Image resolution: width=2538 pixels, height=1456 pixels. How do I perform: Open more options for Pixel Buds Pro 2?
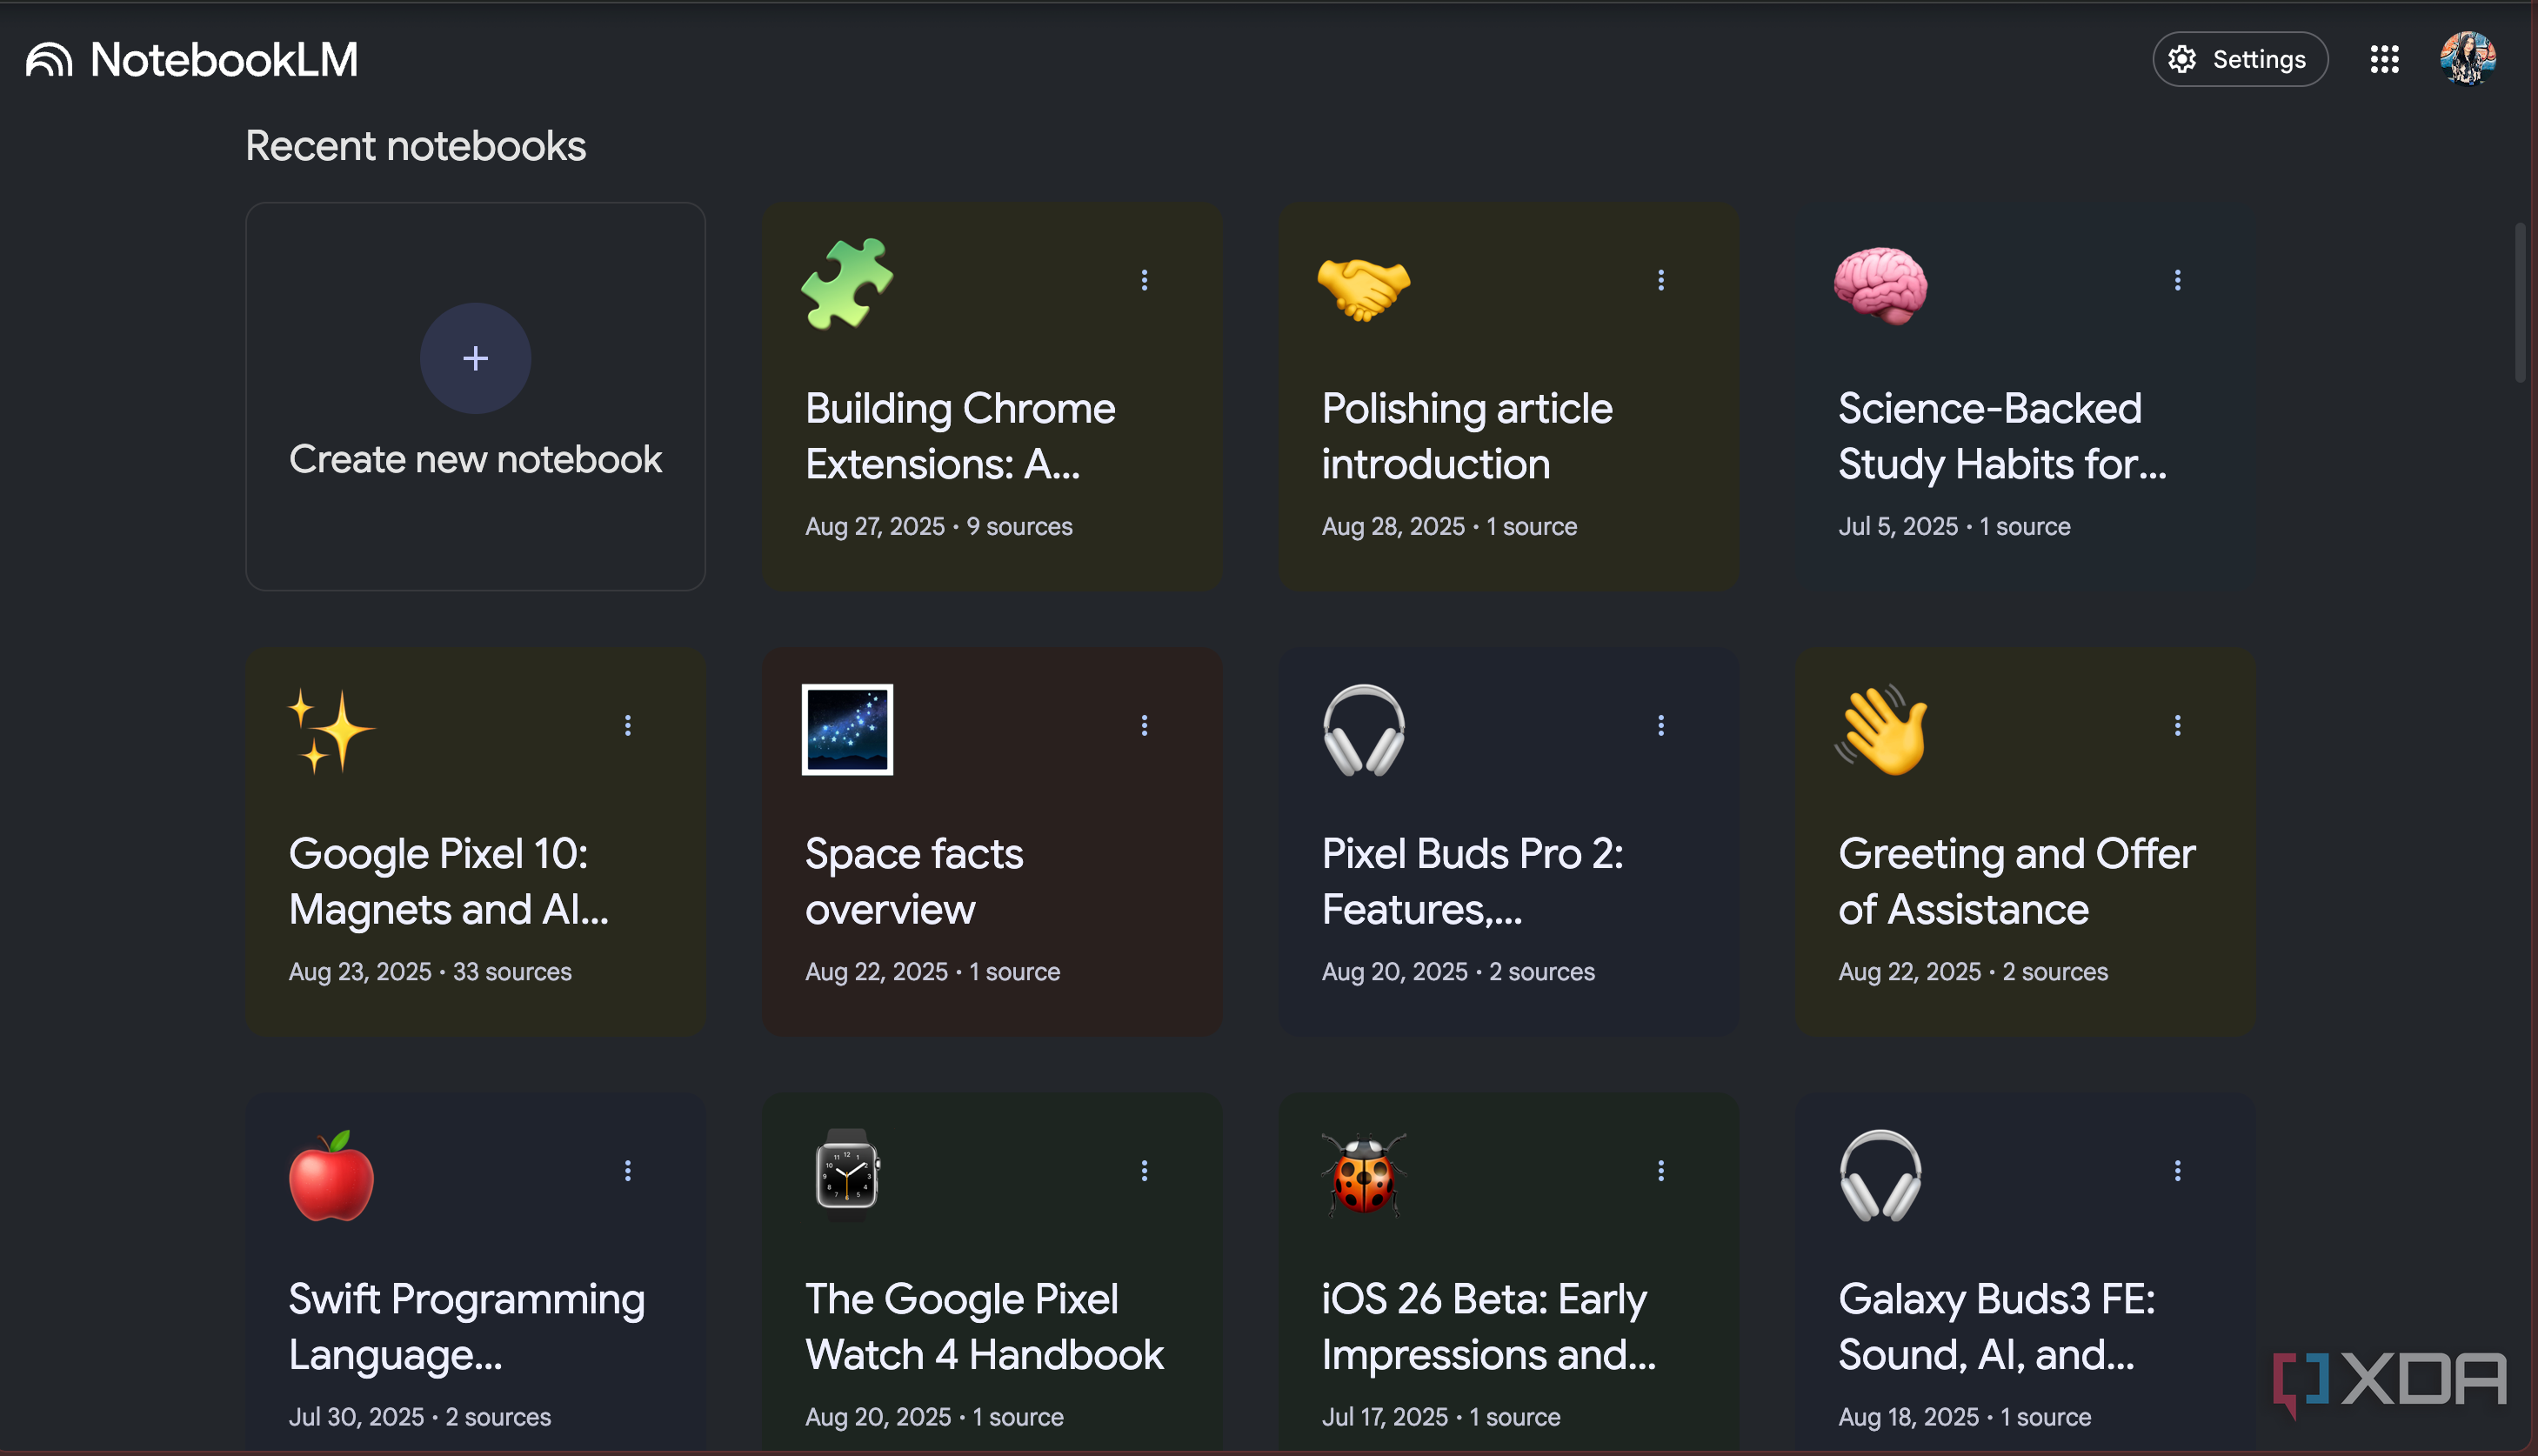[x=1661, y=725]
